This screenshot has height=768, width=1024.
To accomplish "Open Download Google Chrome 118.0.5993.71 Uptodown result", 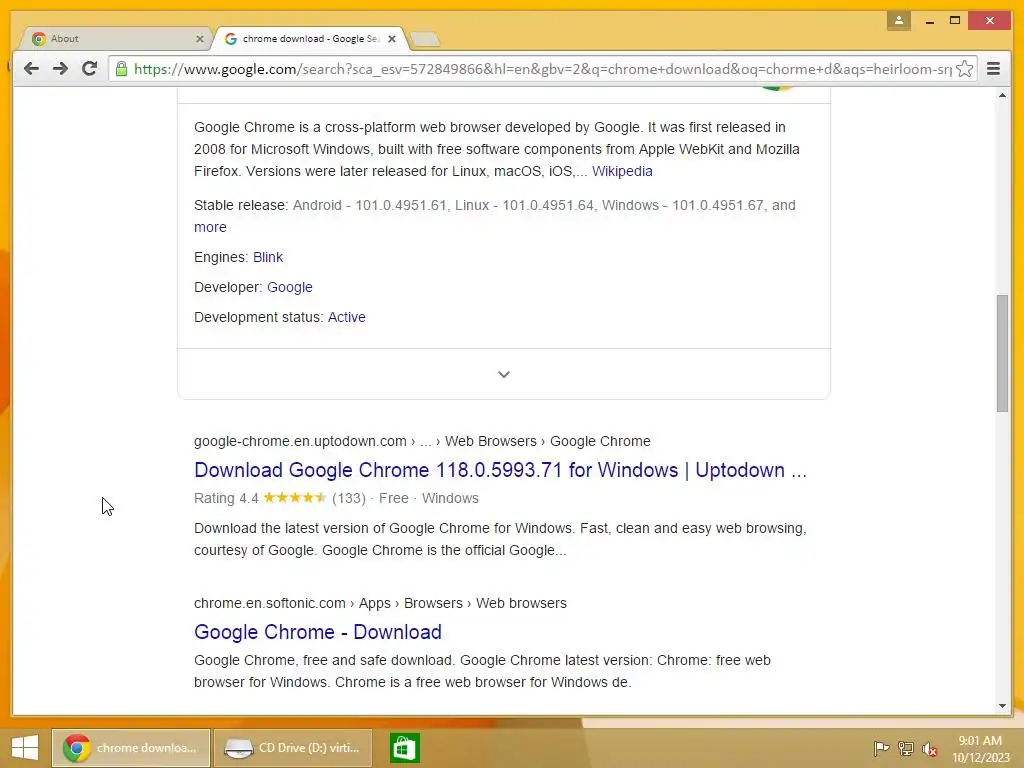I will (500, 470).
